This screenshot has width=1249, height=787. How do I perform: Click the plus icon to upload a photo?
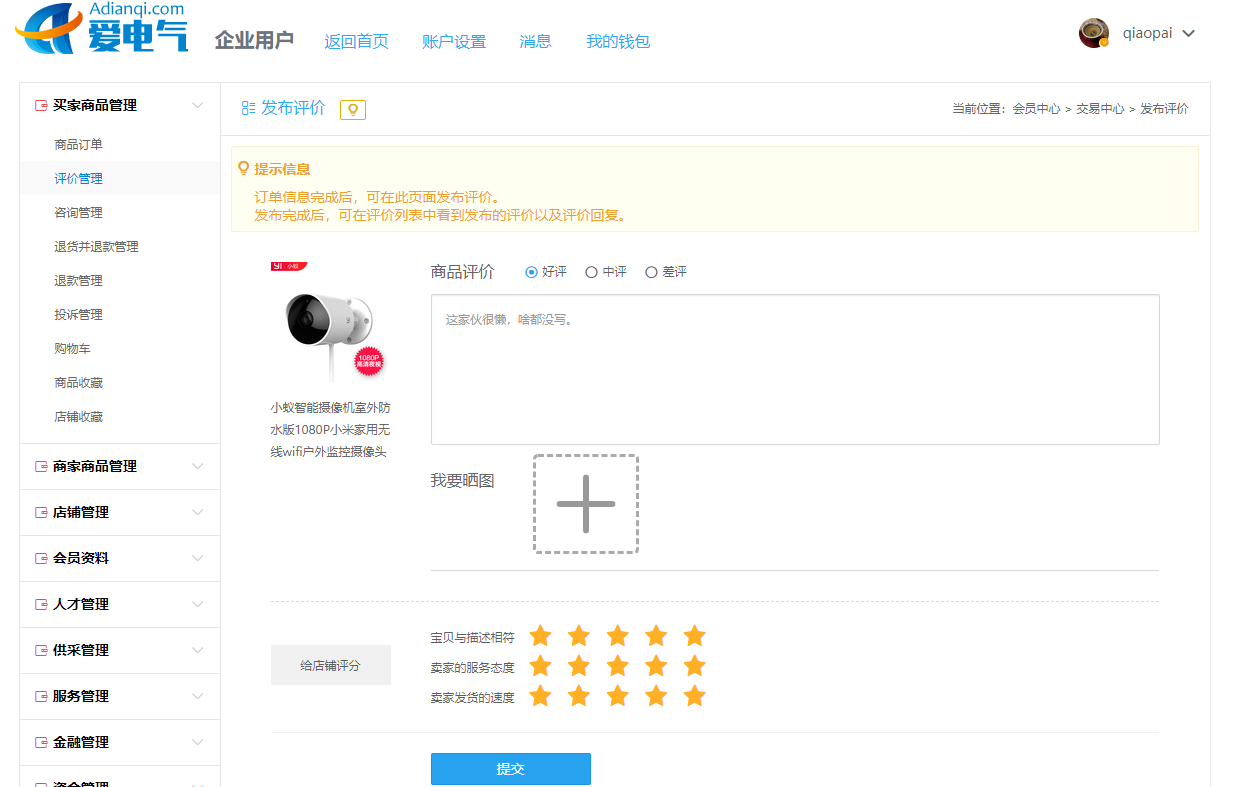coord(585,504)
